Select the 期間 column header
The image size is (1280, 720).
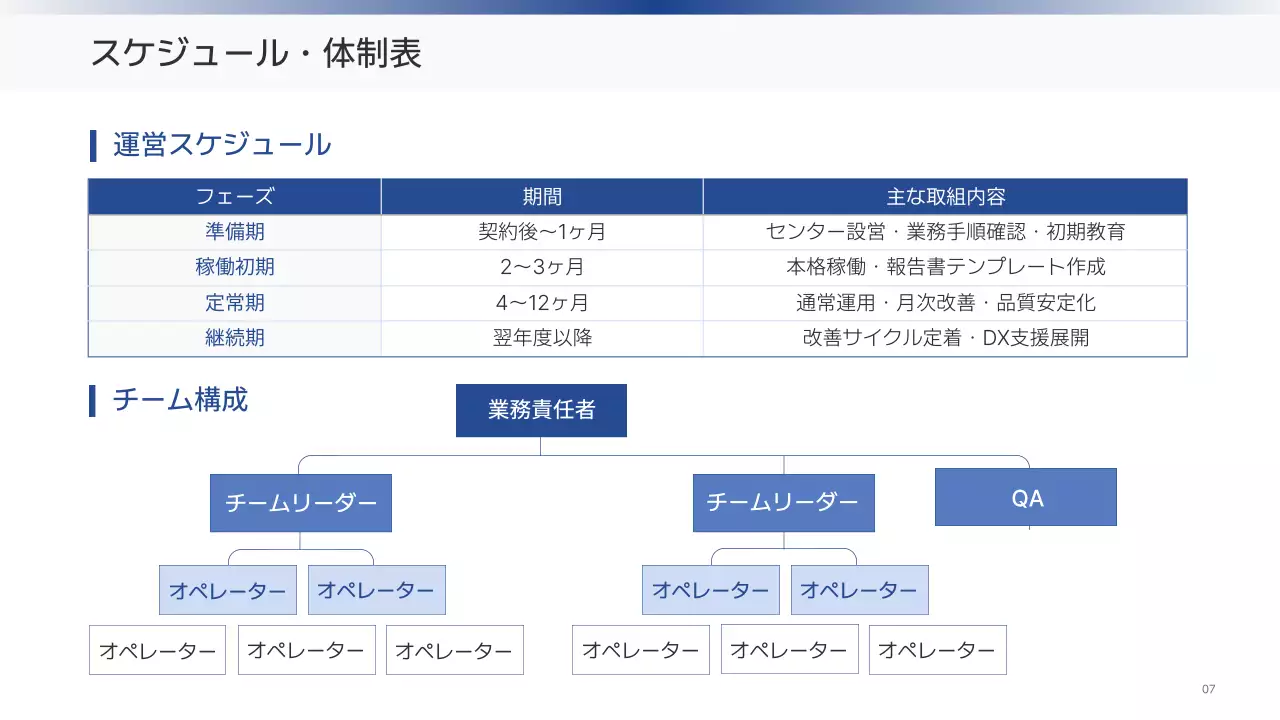pos(541,196)
